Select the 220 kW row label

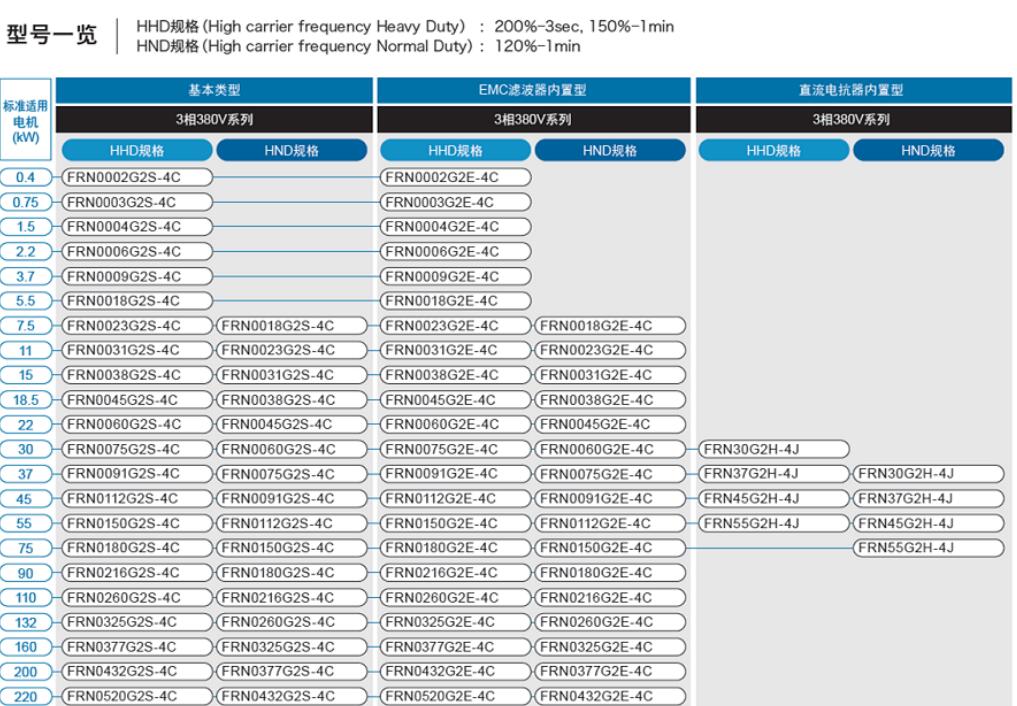pos(25,696)
